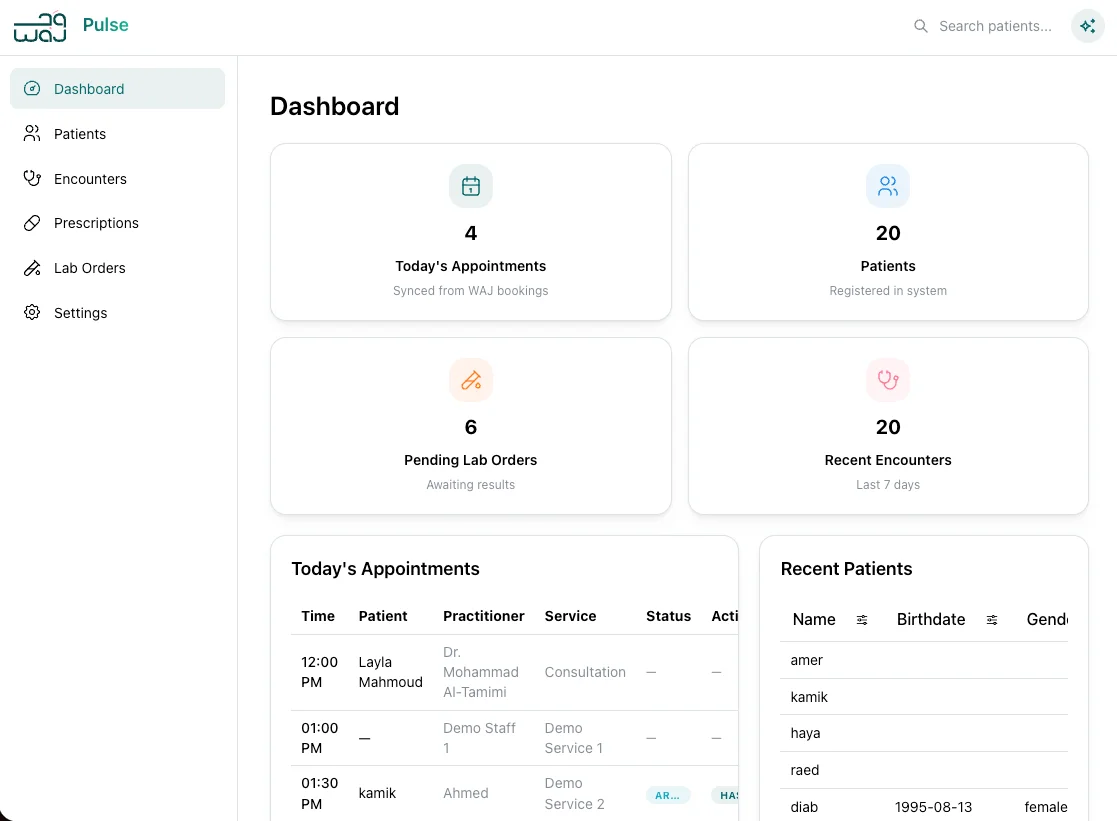Image resolution: width=1117 pixels, height=821 pixels.
Task: Click the Settings gear icon
Action: click(x=32, y=312)
